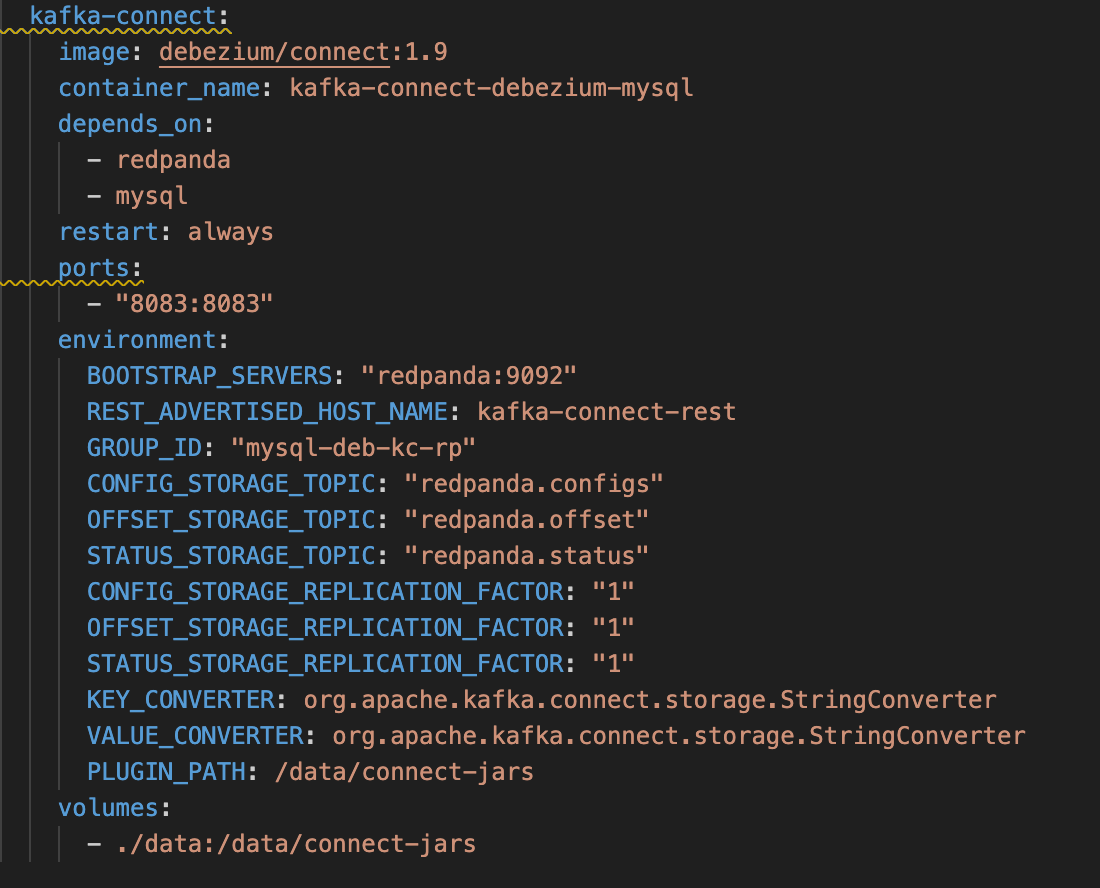Select the KEY_CONVERTER StringConverter class value
This screenshot has width=1100, height=888.
pyautogui.click(x=650, y=700)
